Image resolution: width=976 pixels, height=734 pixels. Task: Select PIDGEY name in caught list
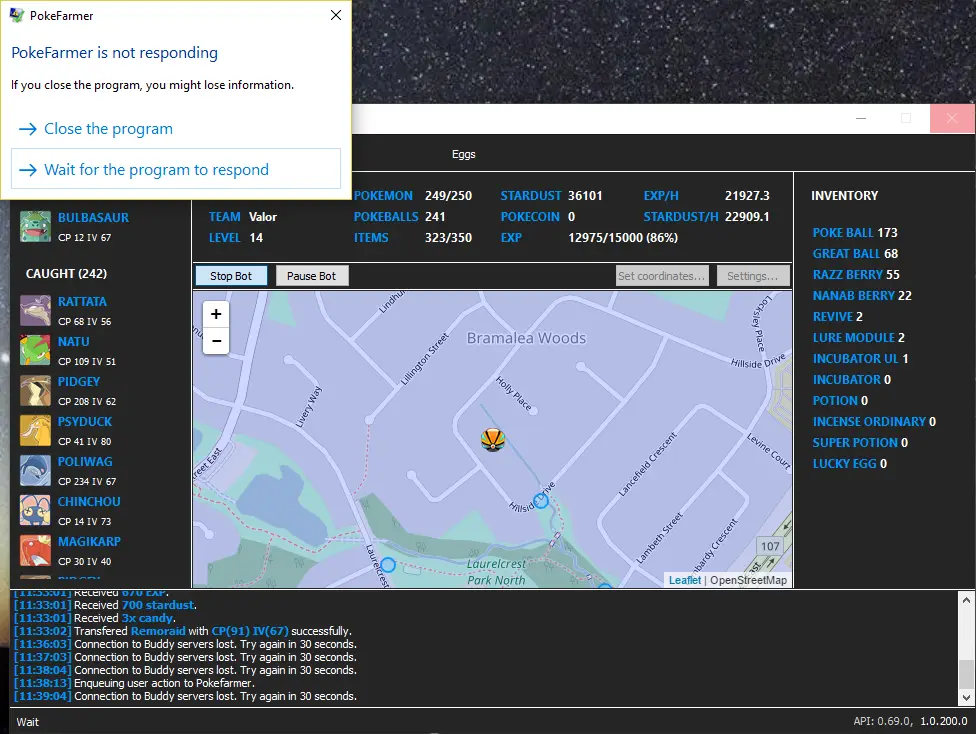coord(79,381)
